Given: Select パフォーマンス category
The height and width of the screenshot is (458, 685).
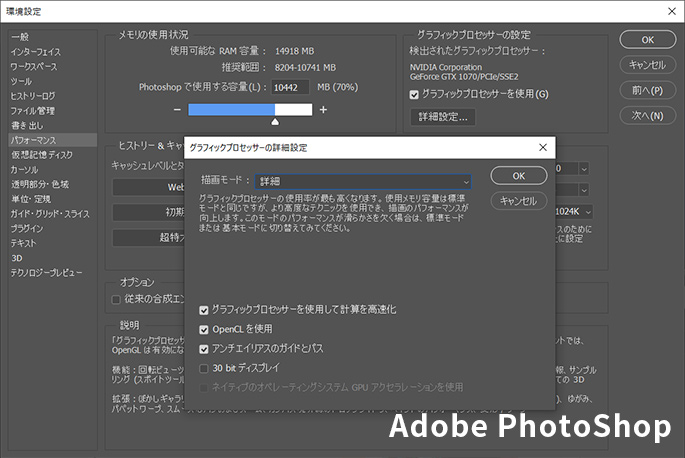Looking at the screenshot, I should point(52,140).
